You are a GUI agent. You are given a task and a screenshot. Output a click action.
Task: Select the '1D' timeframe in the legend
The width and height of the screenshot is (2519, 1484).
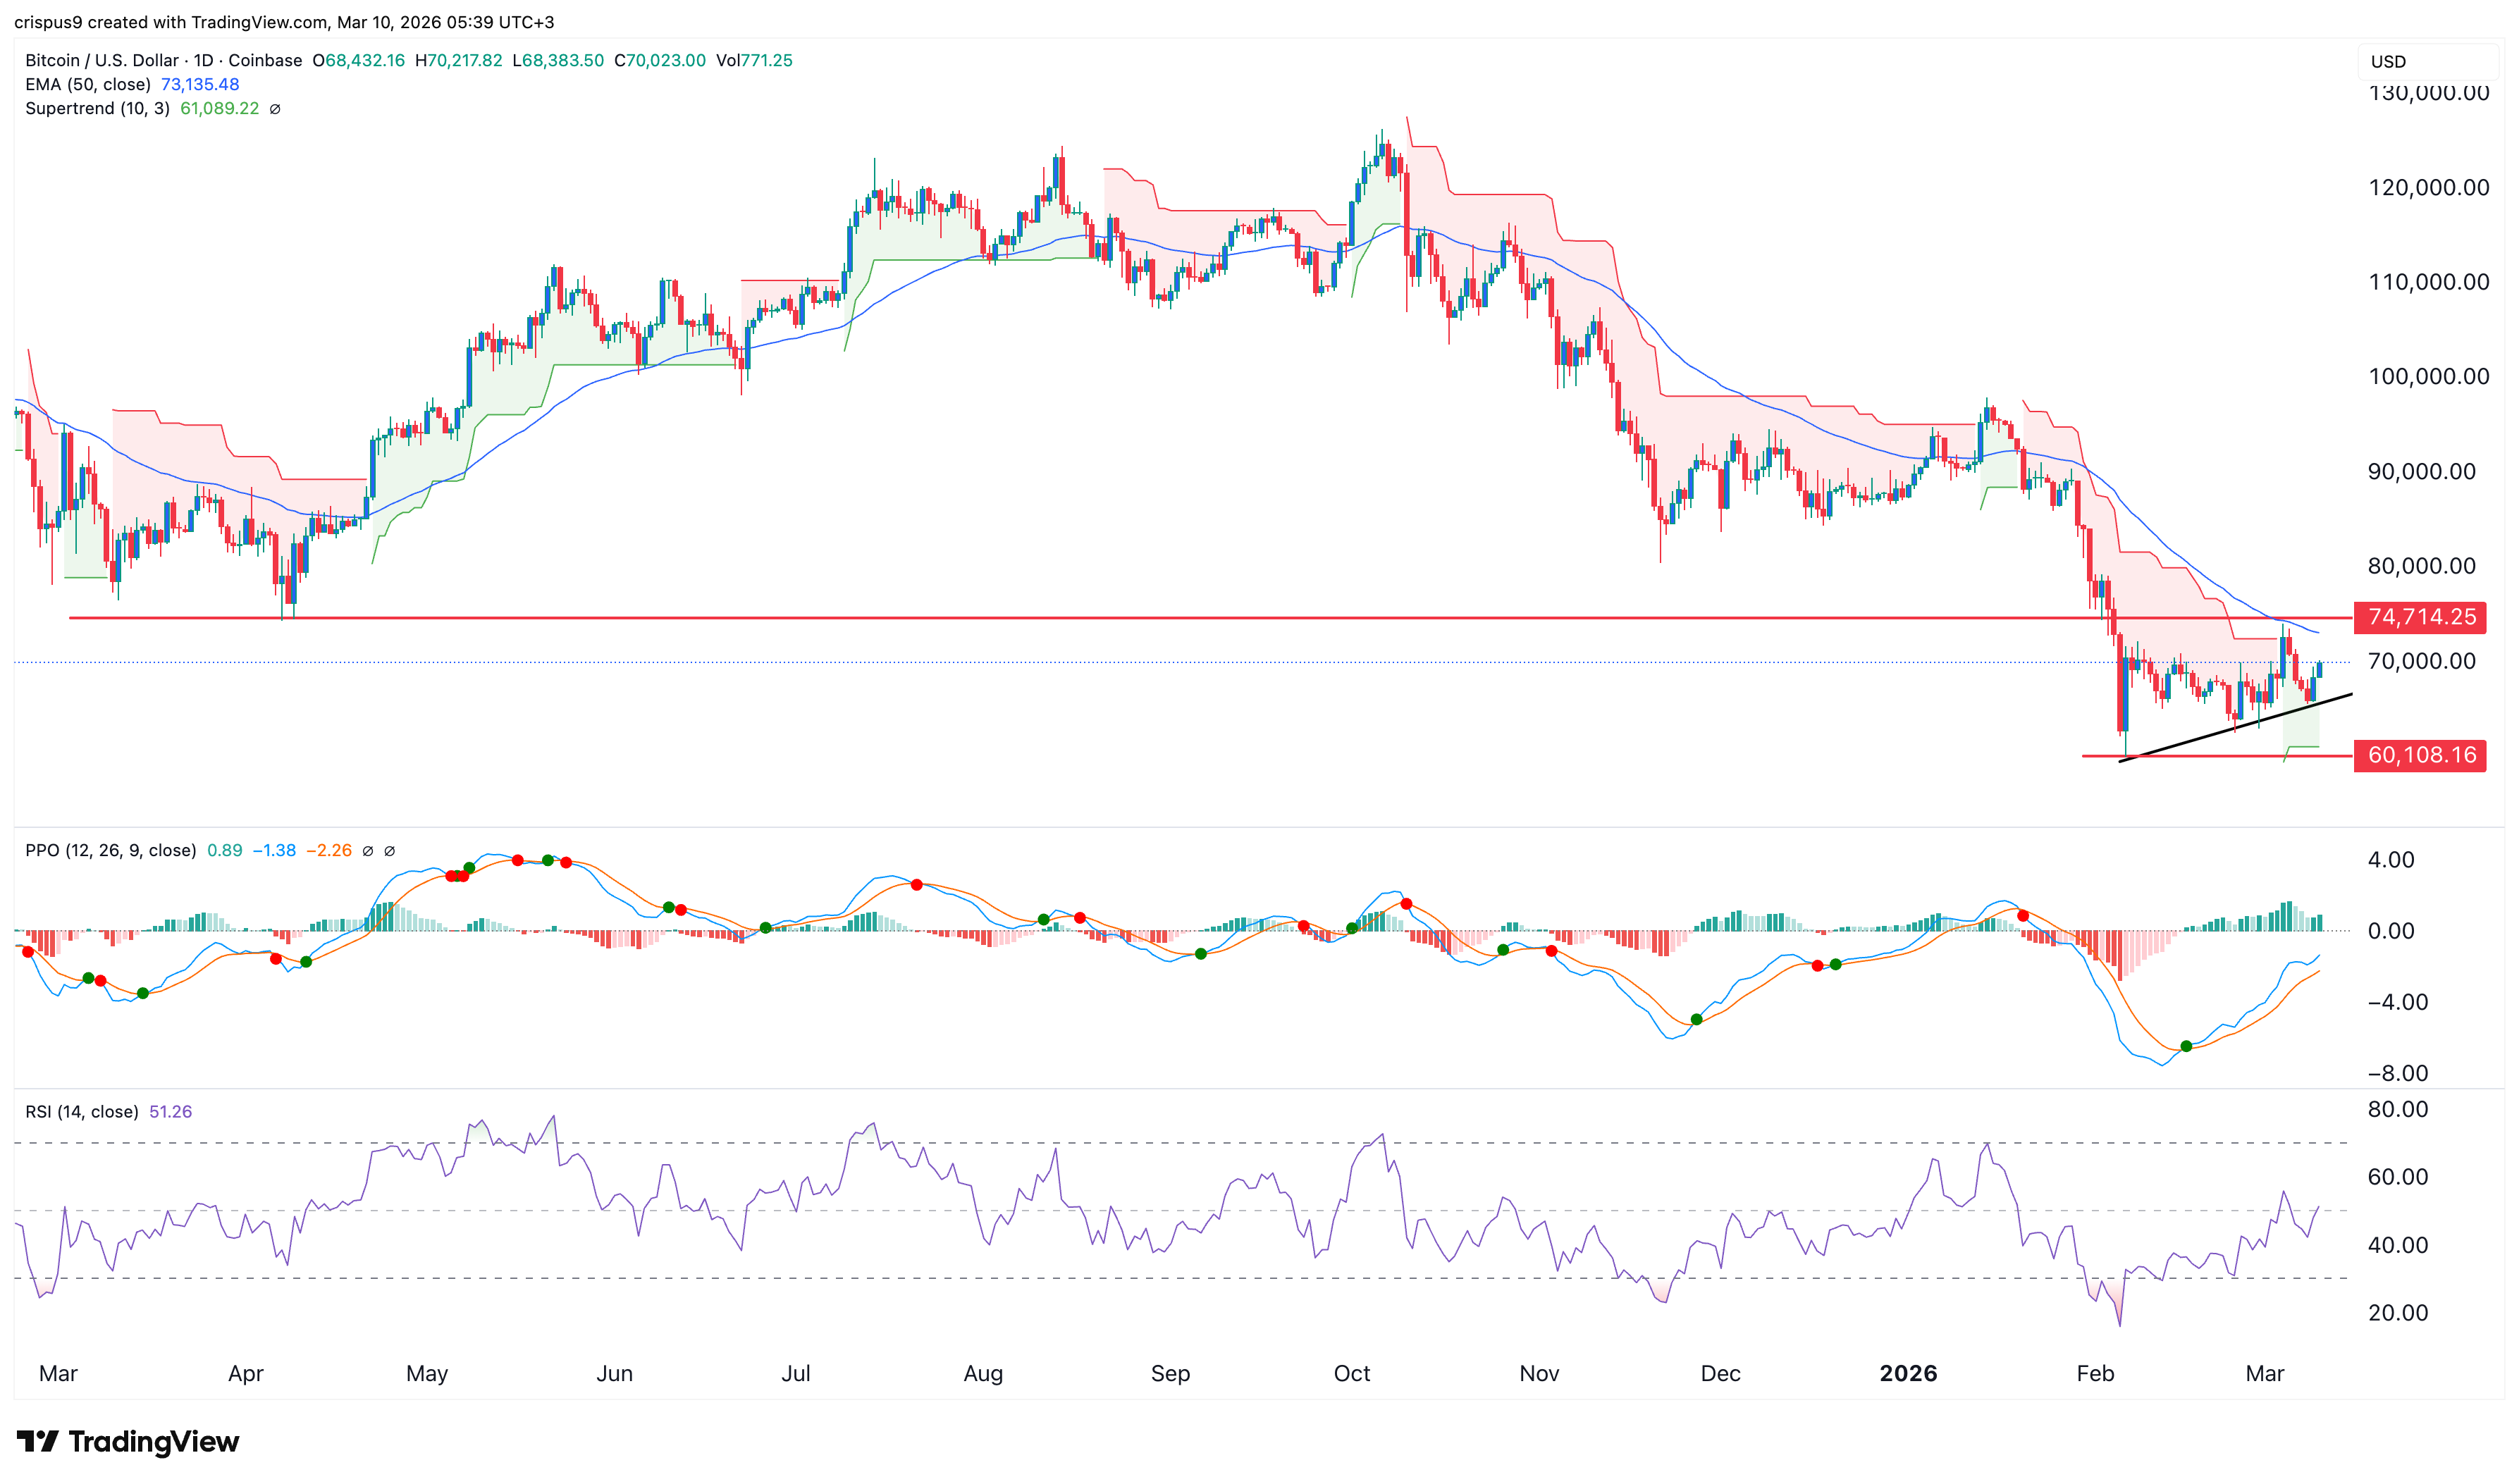click(203, 60)
